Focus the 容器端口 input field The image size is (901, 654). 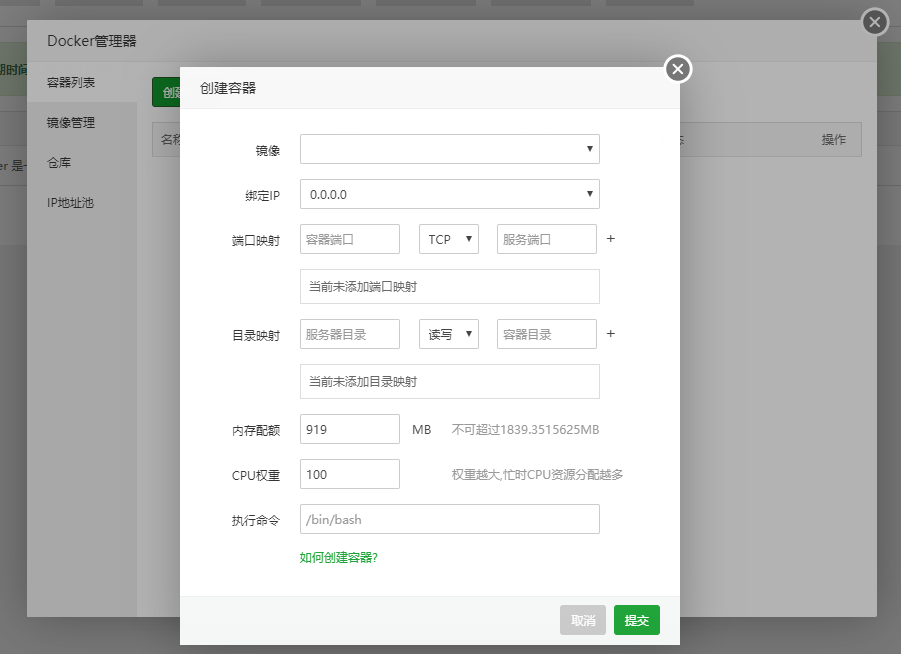pyautogui.click(x=350, y=240)
